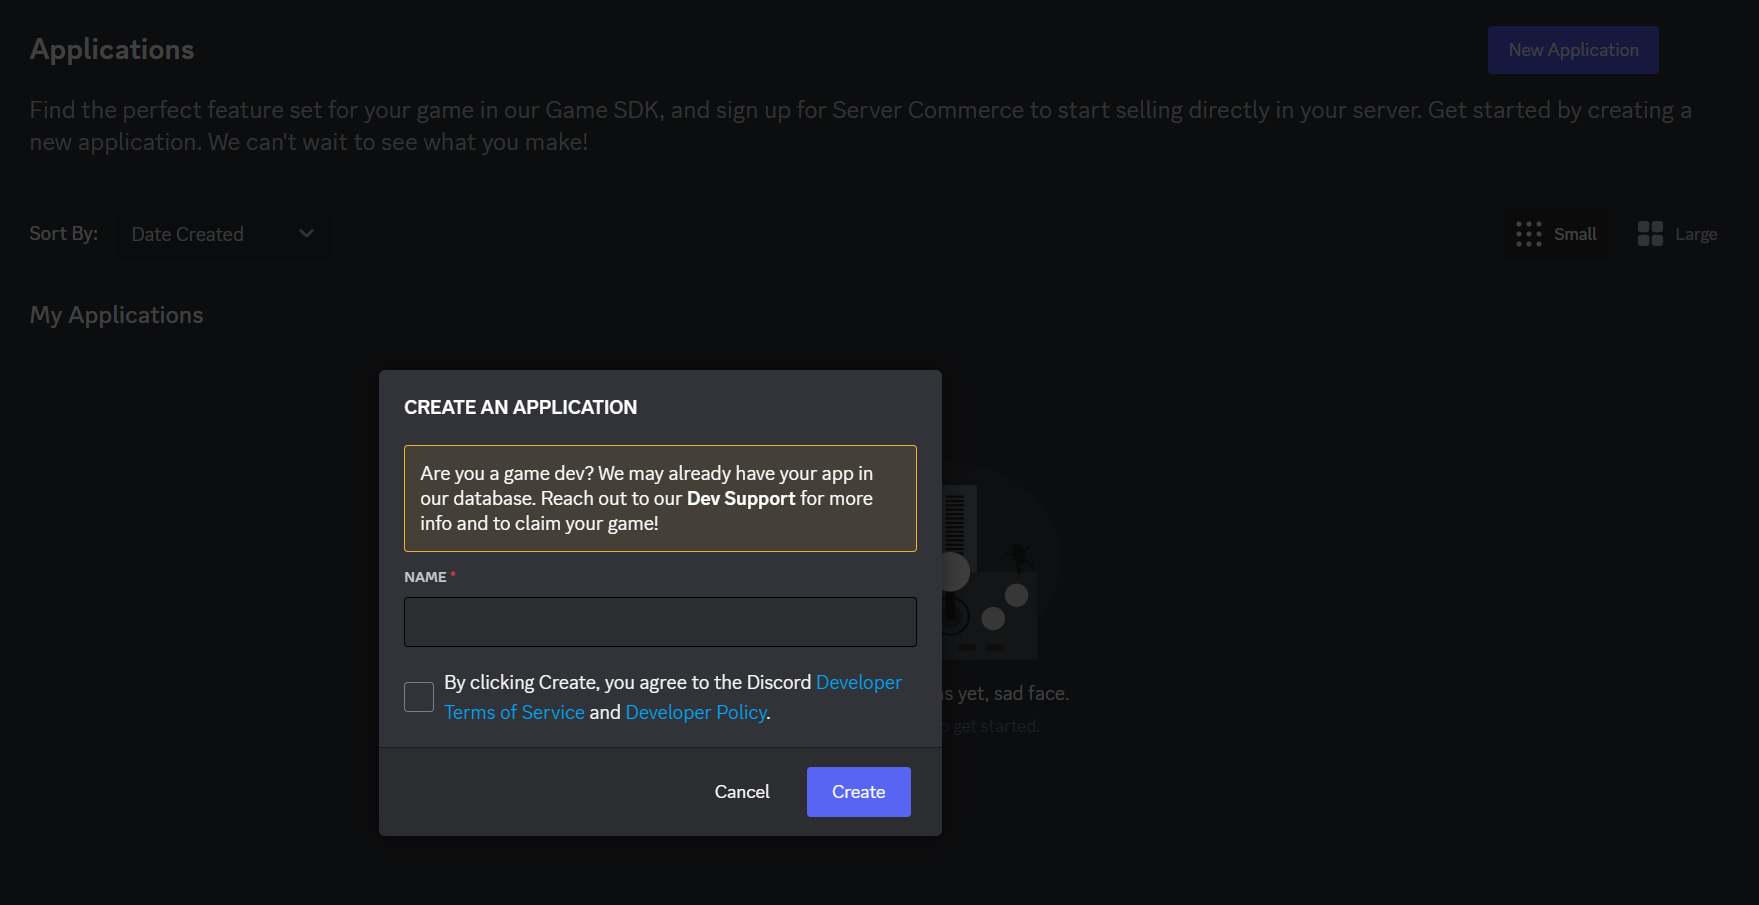This screenshot has height=905, width=1759.
Task: Click the Small view toggle button
Action: pos(1556,233)
